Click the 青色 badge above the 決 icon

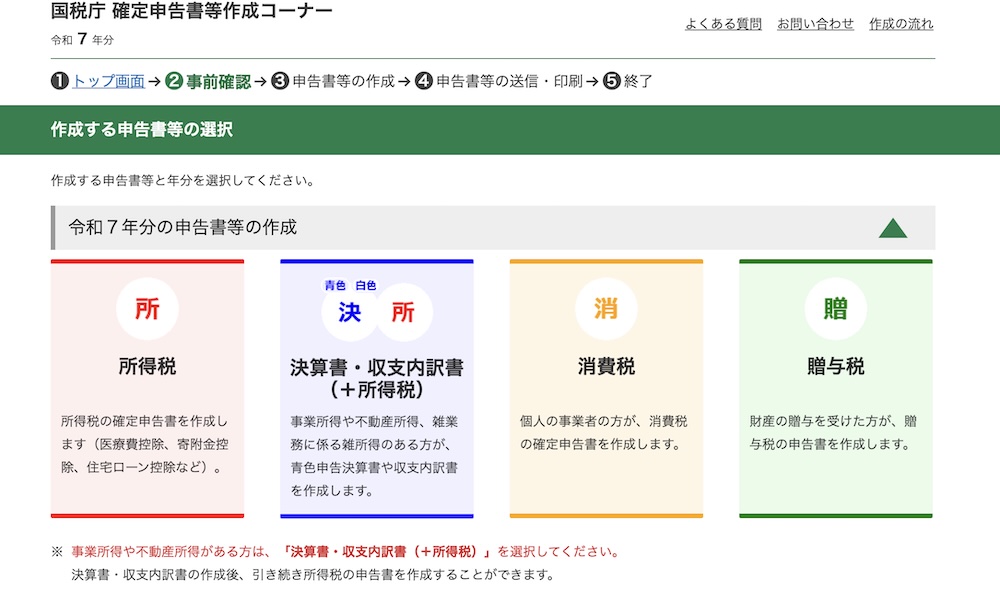pos(333,283)
